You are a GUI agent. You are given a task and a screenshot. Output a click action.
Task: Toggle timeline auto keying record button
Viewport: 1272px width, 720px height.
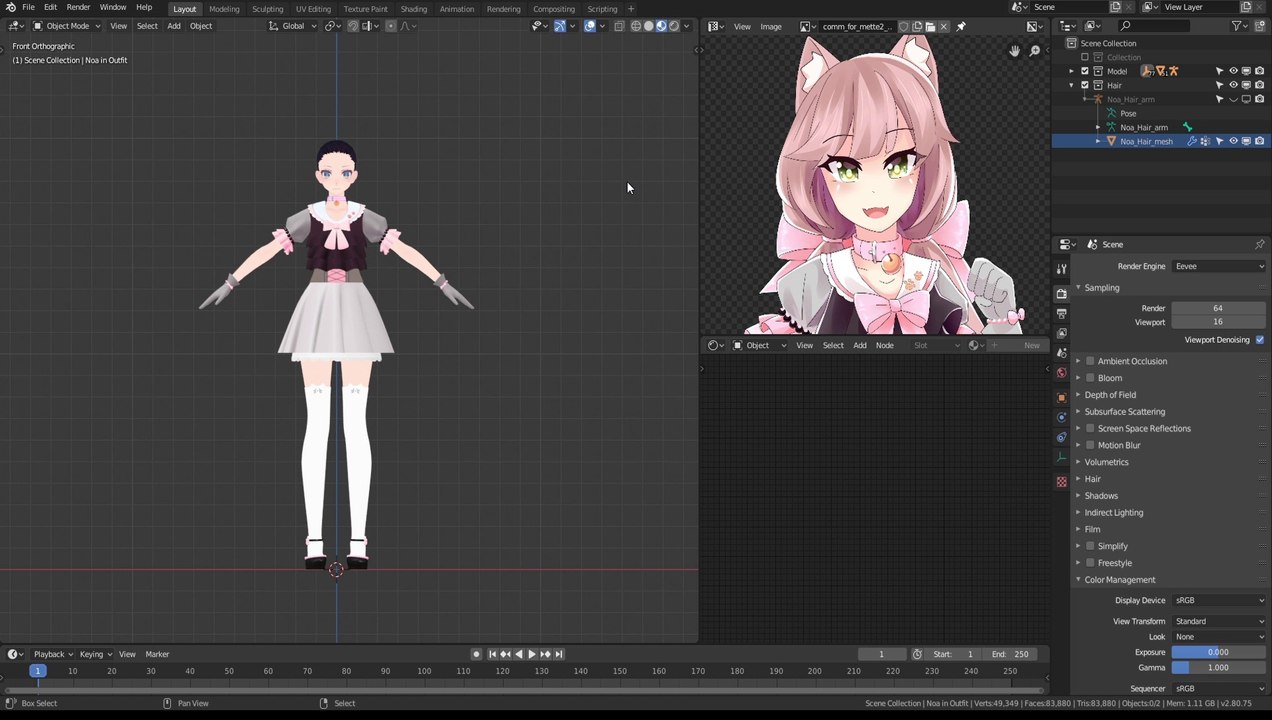tap(476, 654)
